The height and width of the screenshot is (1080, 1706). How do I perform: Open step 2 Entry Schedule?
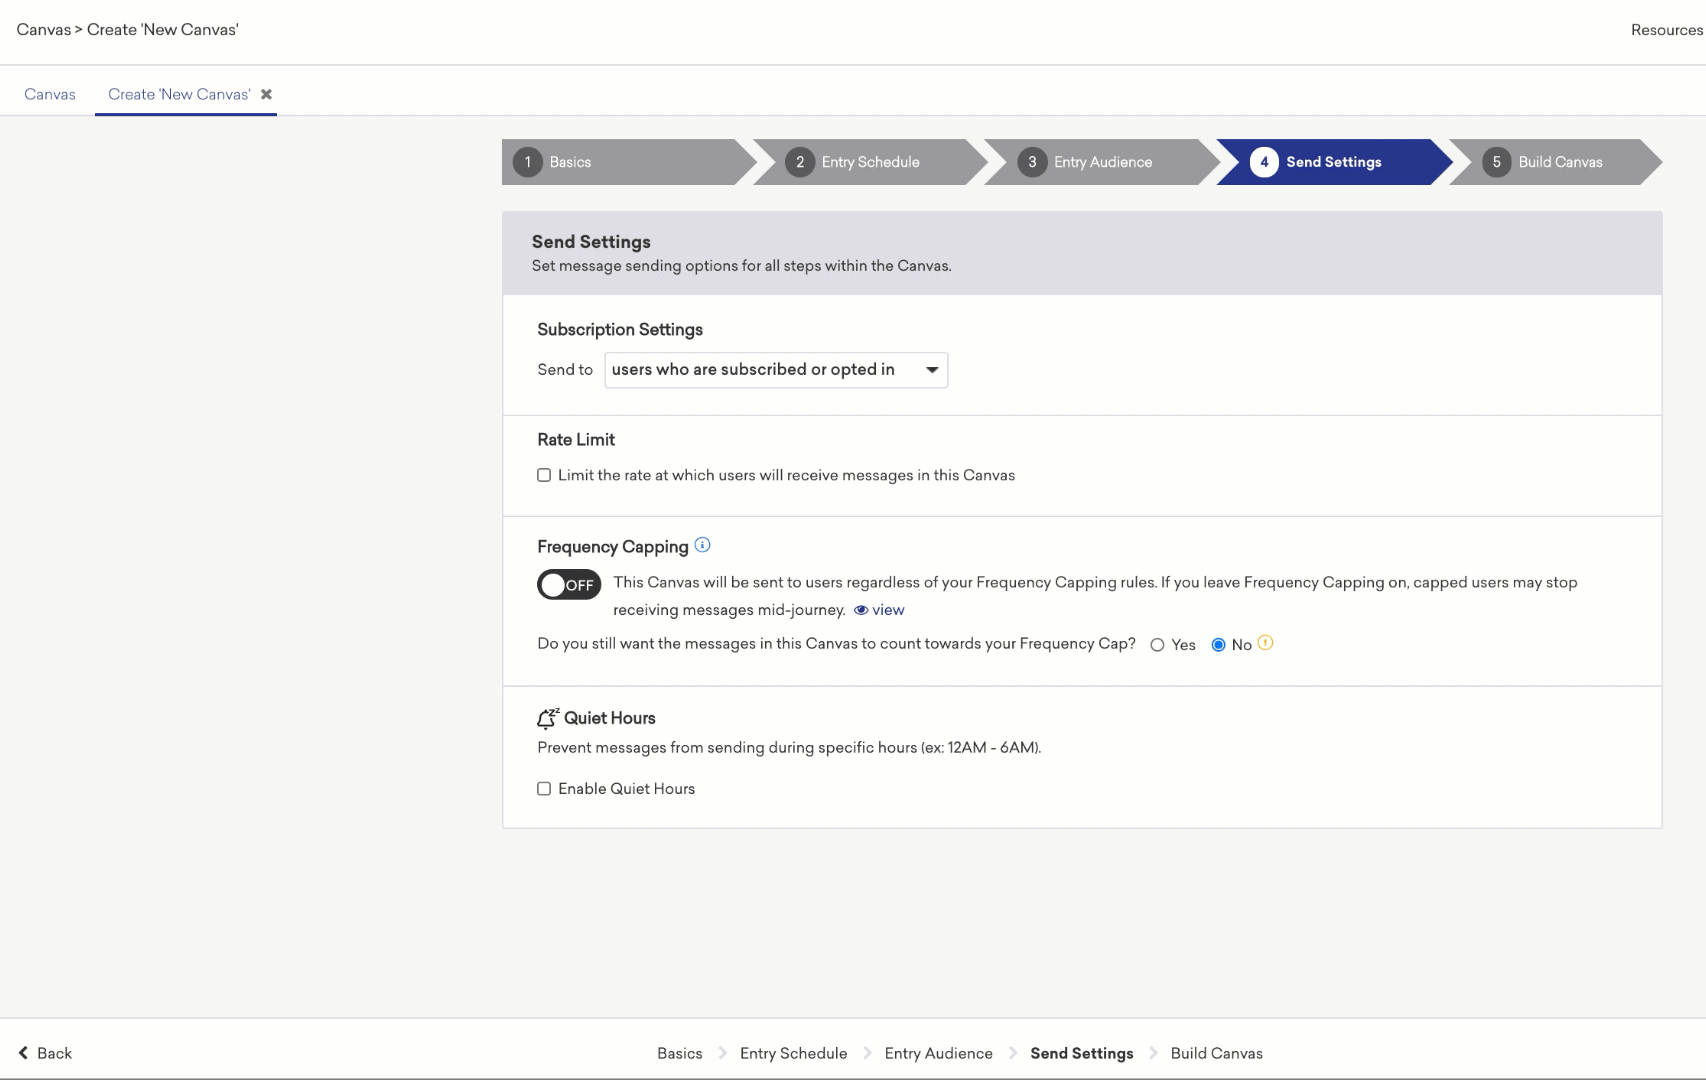coord(869,162)
